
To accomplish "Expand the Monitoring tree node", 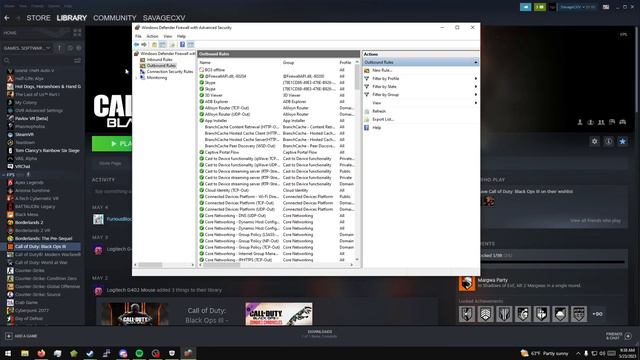I will click(136, 78).
